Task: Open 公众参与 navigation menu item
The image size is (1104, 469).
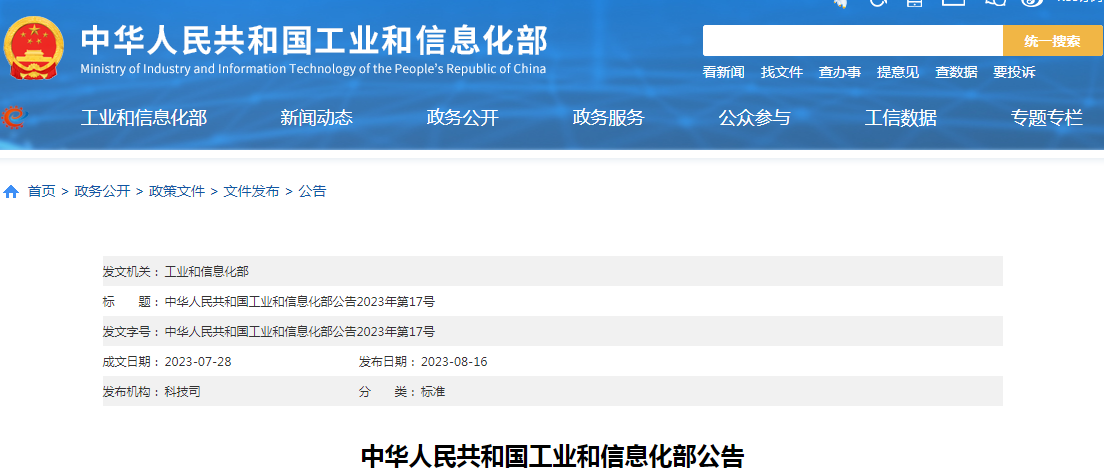Action: (x=755, y=118)
